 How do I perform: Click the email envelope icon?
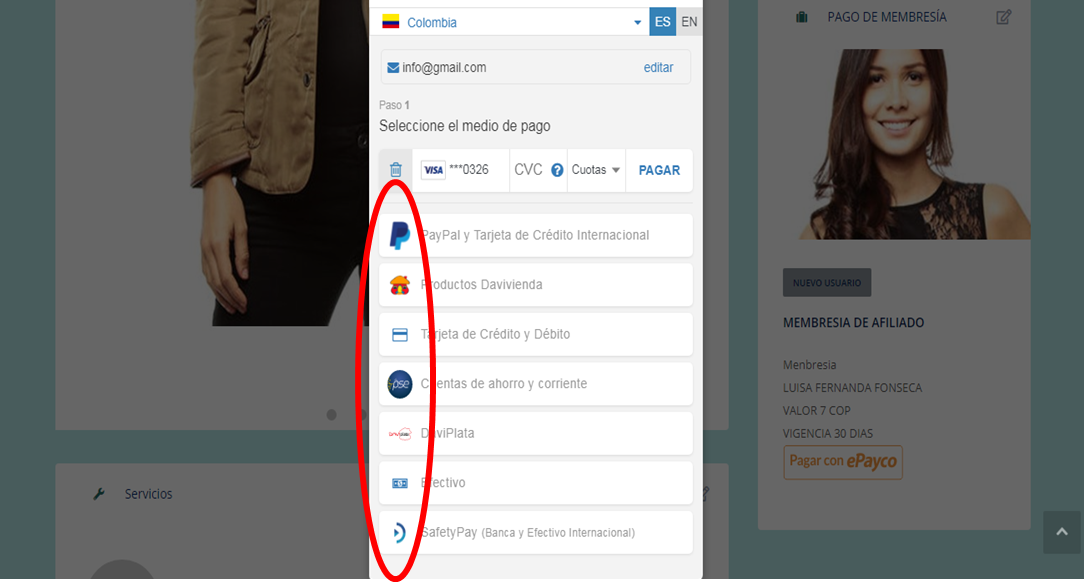[393, 68]
